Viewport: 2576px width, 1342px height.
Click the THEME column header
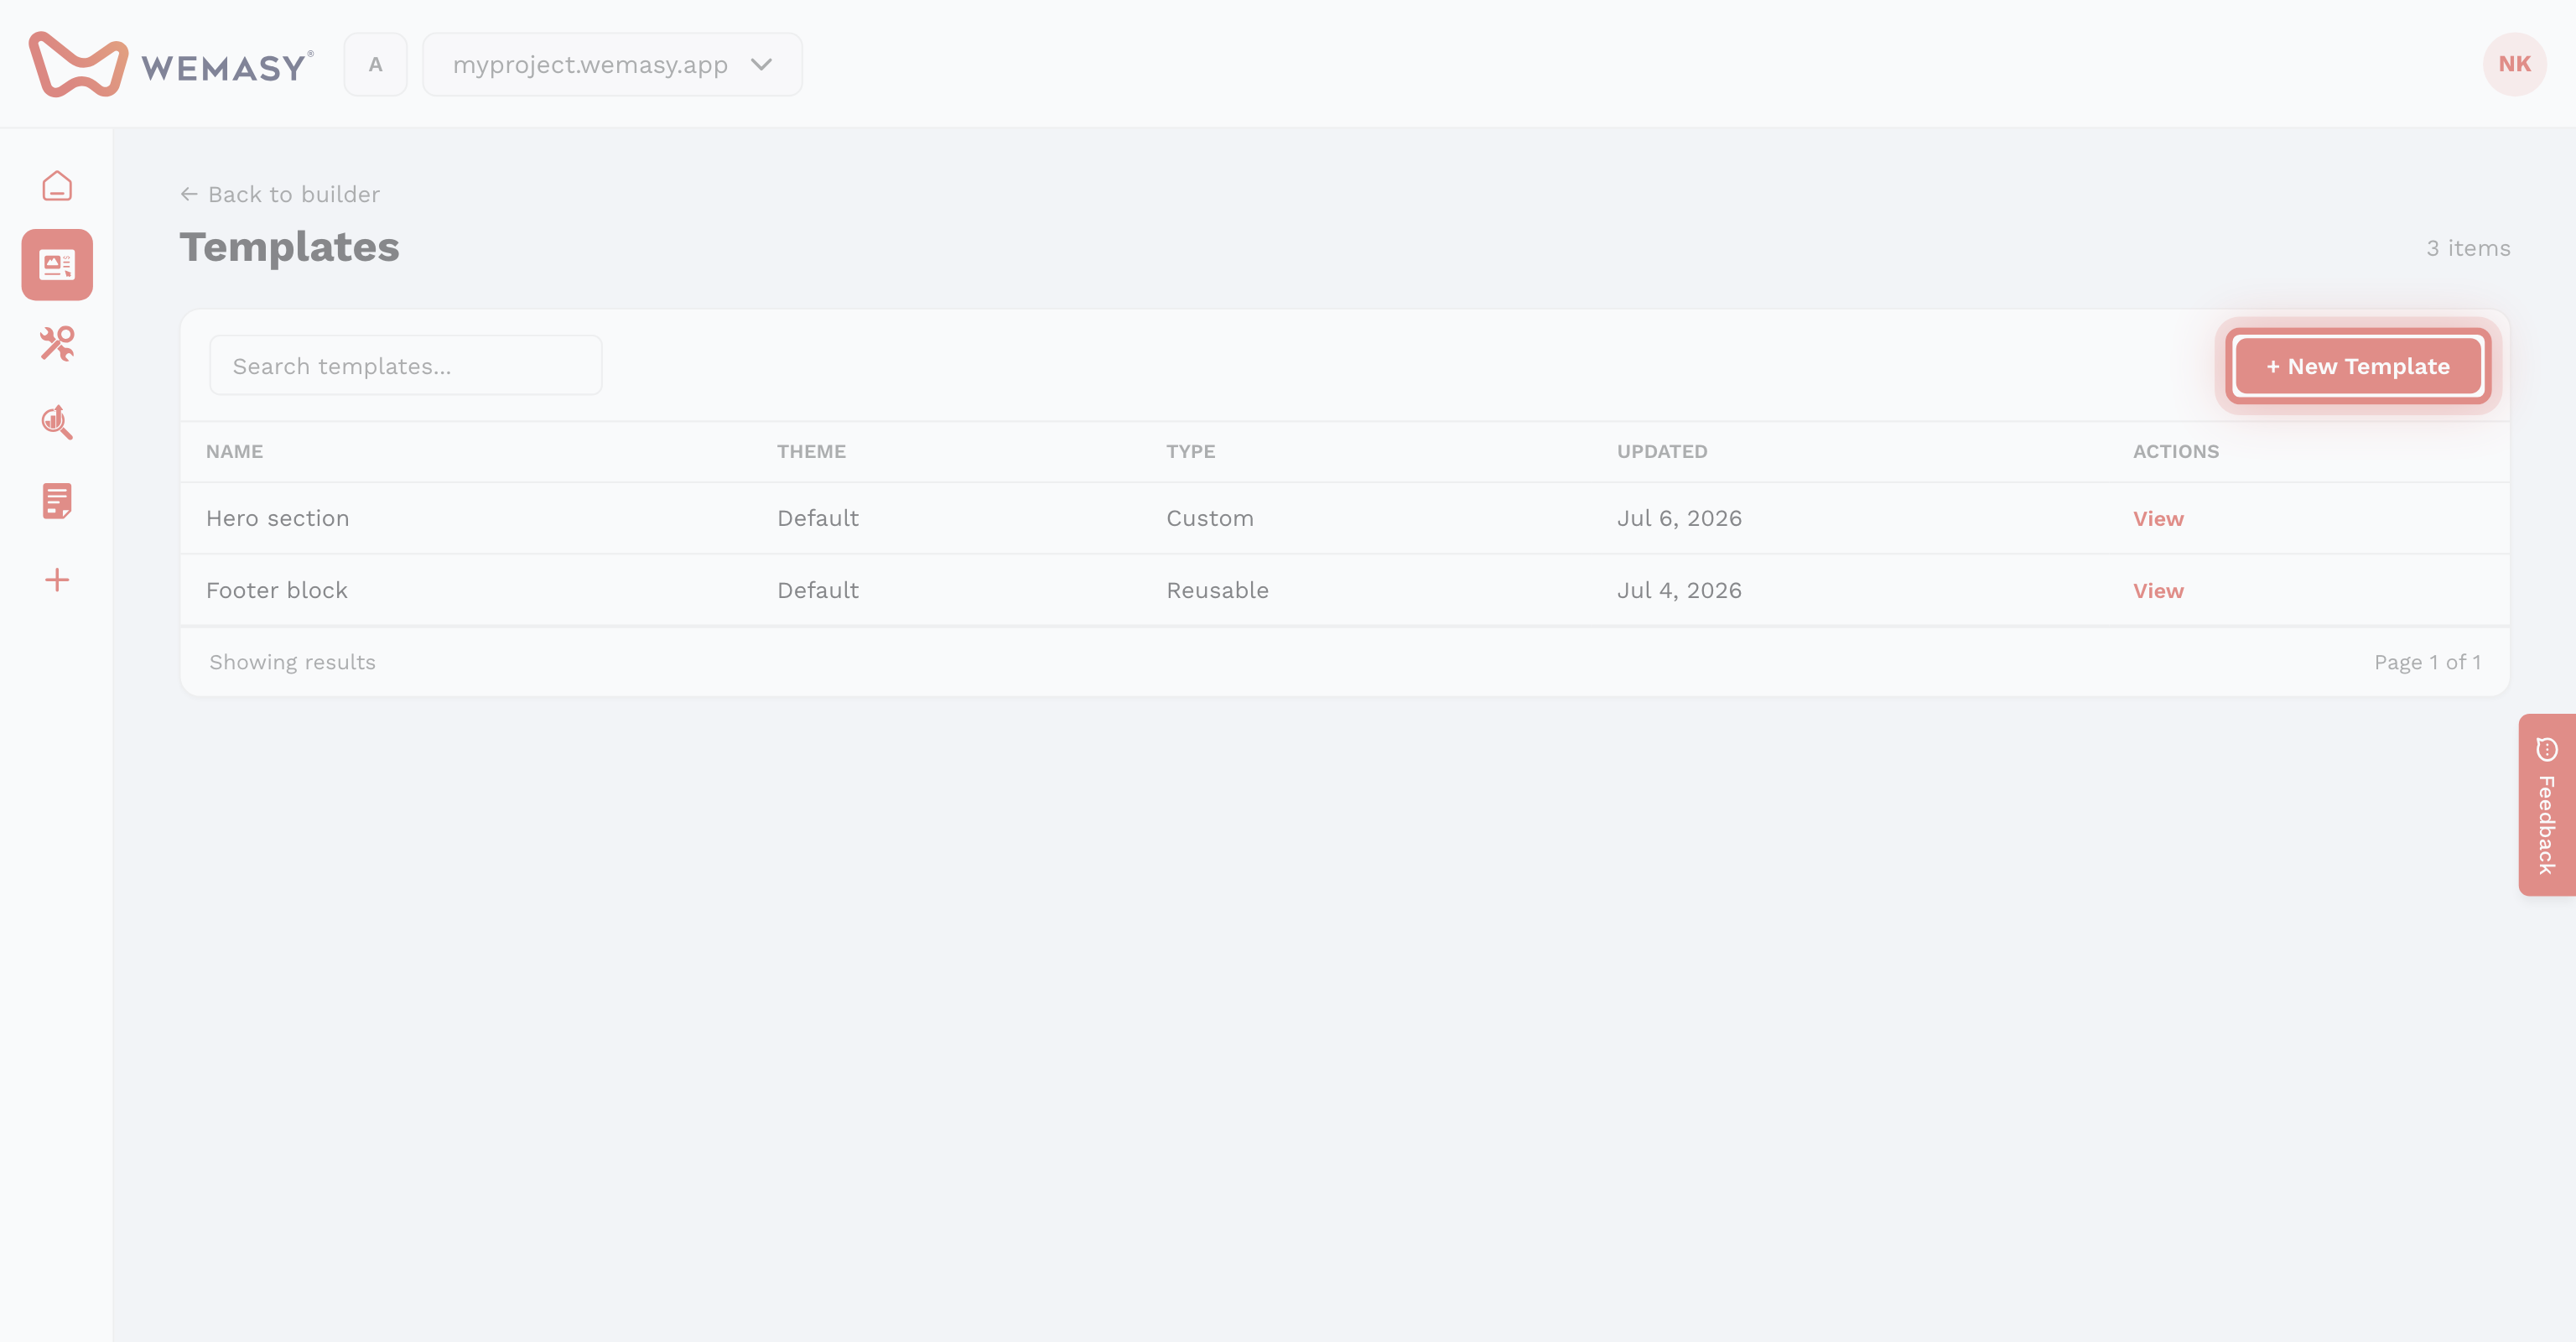click(811, 452)
